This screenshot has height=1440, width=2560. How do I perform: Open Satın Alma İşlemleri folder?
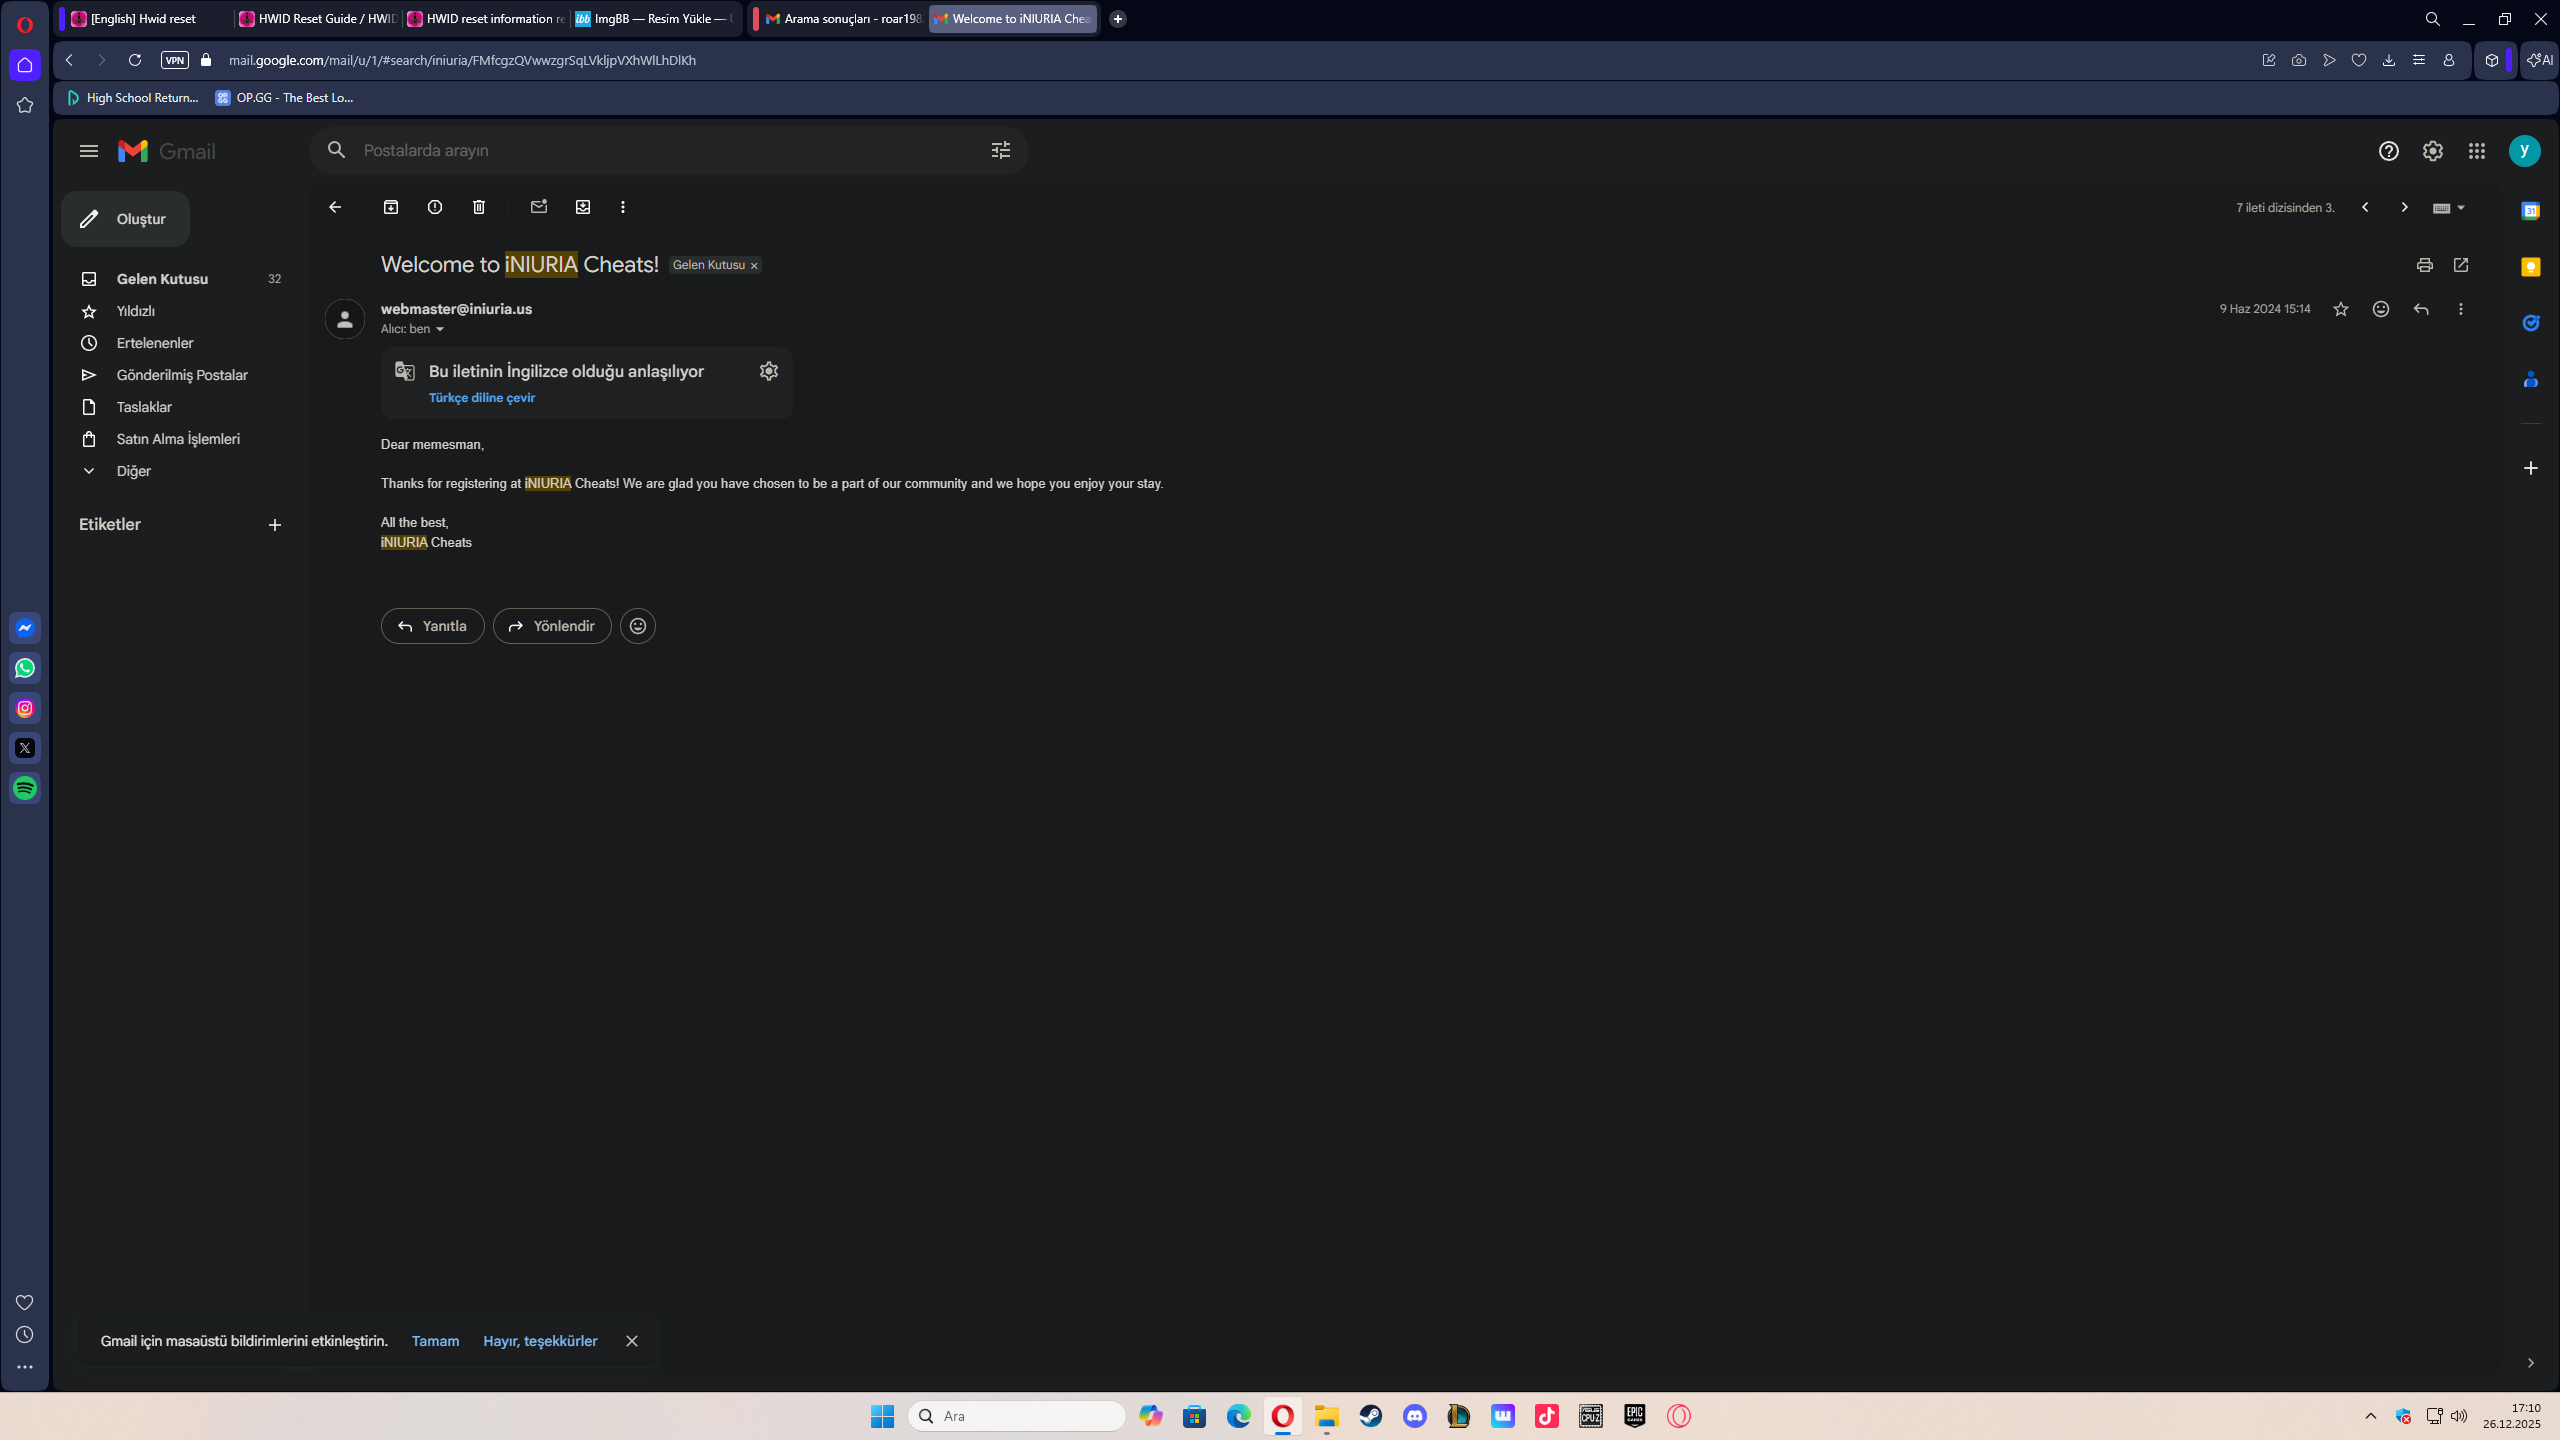[x=178, y=439]
